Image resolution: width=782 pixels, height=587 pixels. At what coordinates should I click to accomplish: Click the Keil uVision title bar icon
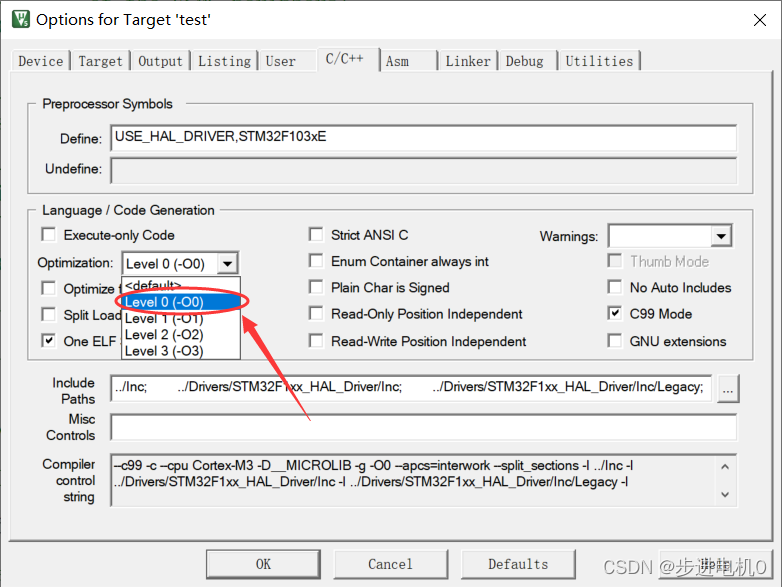pyautogui.click(x=20, y=19)
